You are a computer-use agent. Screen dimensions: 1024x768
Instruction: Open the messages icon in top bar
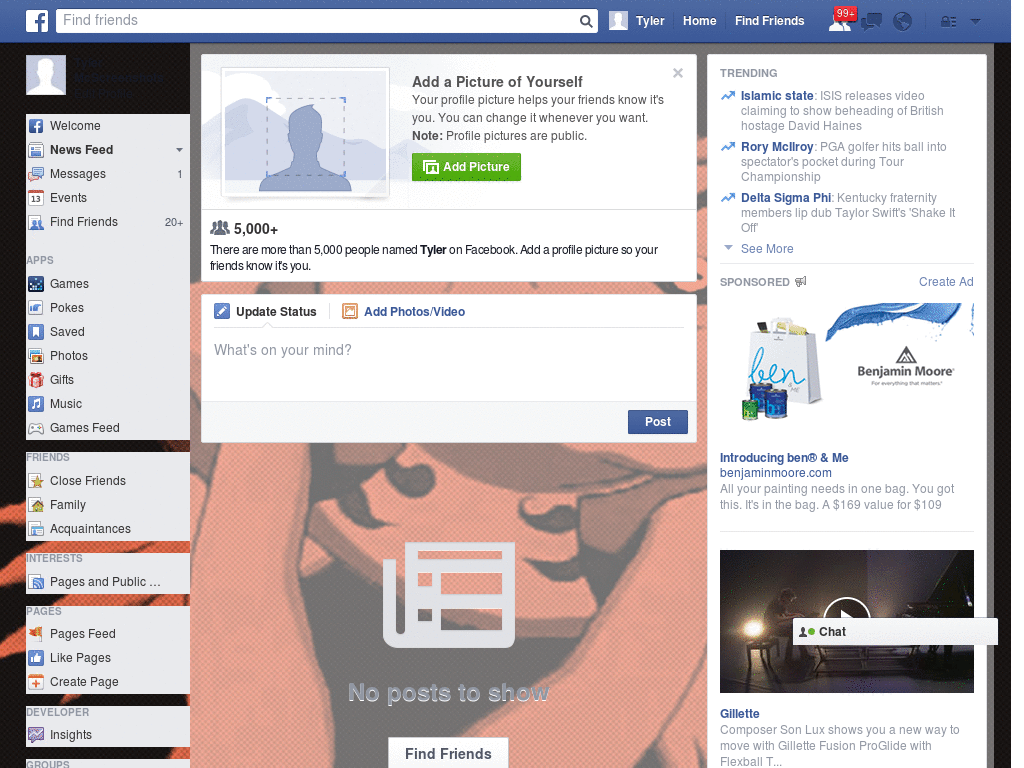pyautogui.click(x=871, y=22)
